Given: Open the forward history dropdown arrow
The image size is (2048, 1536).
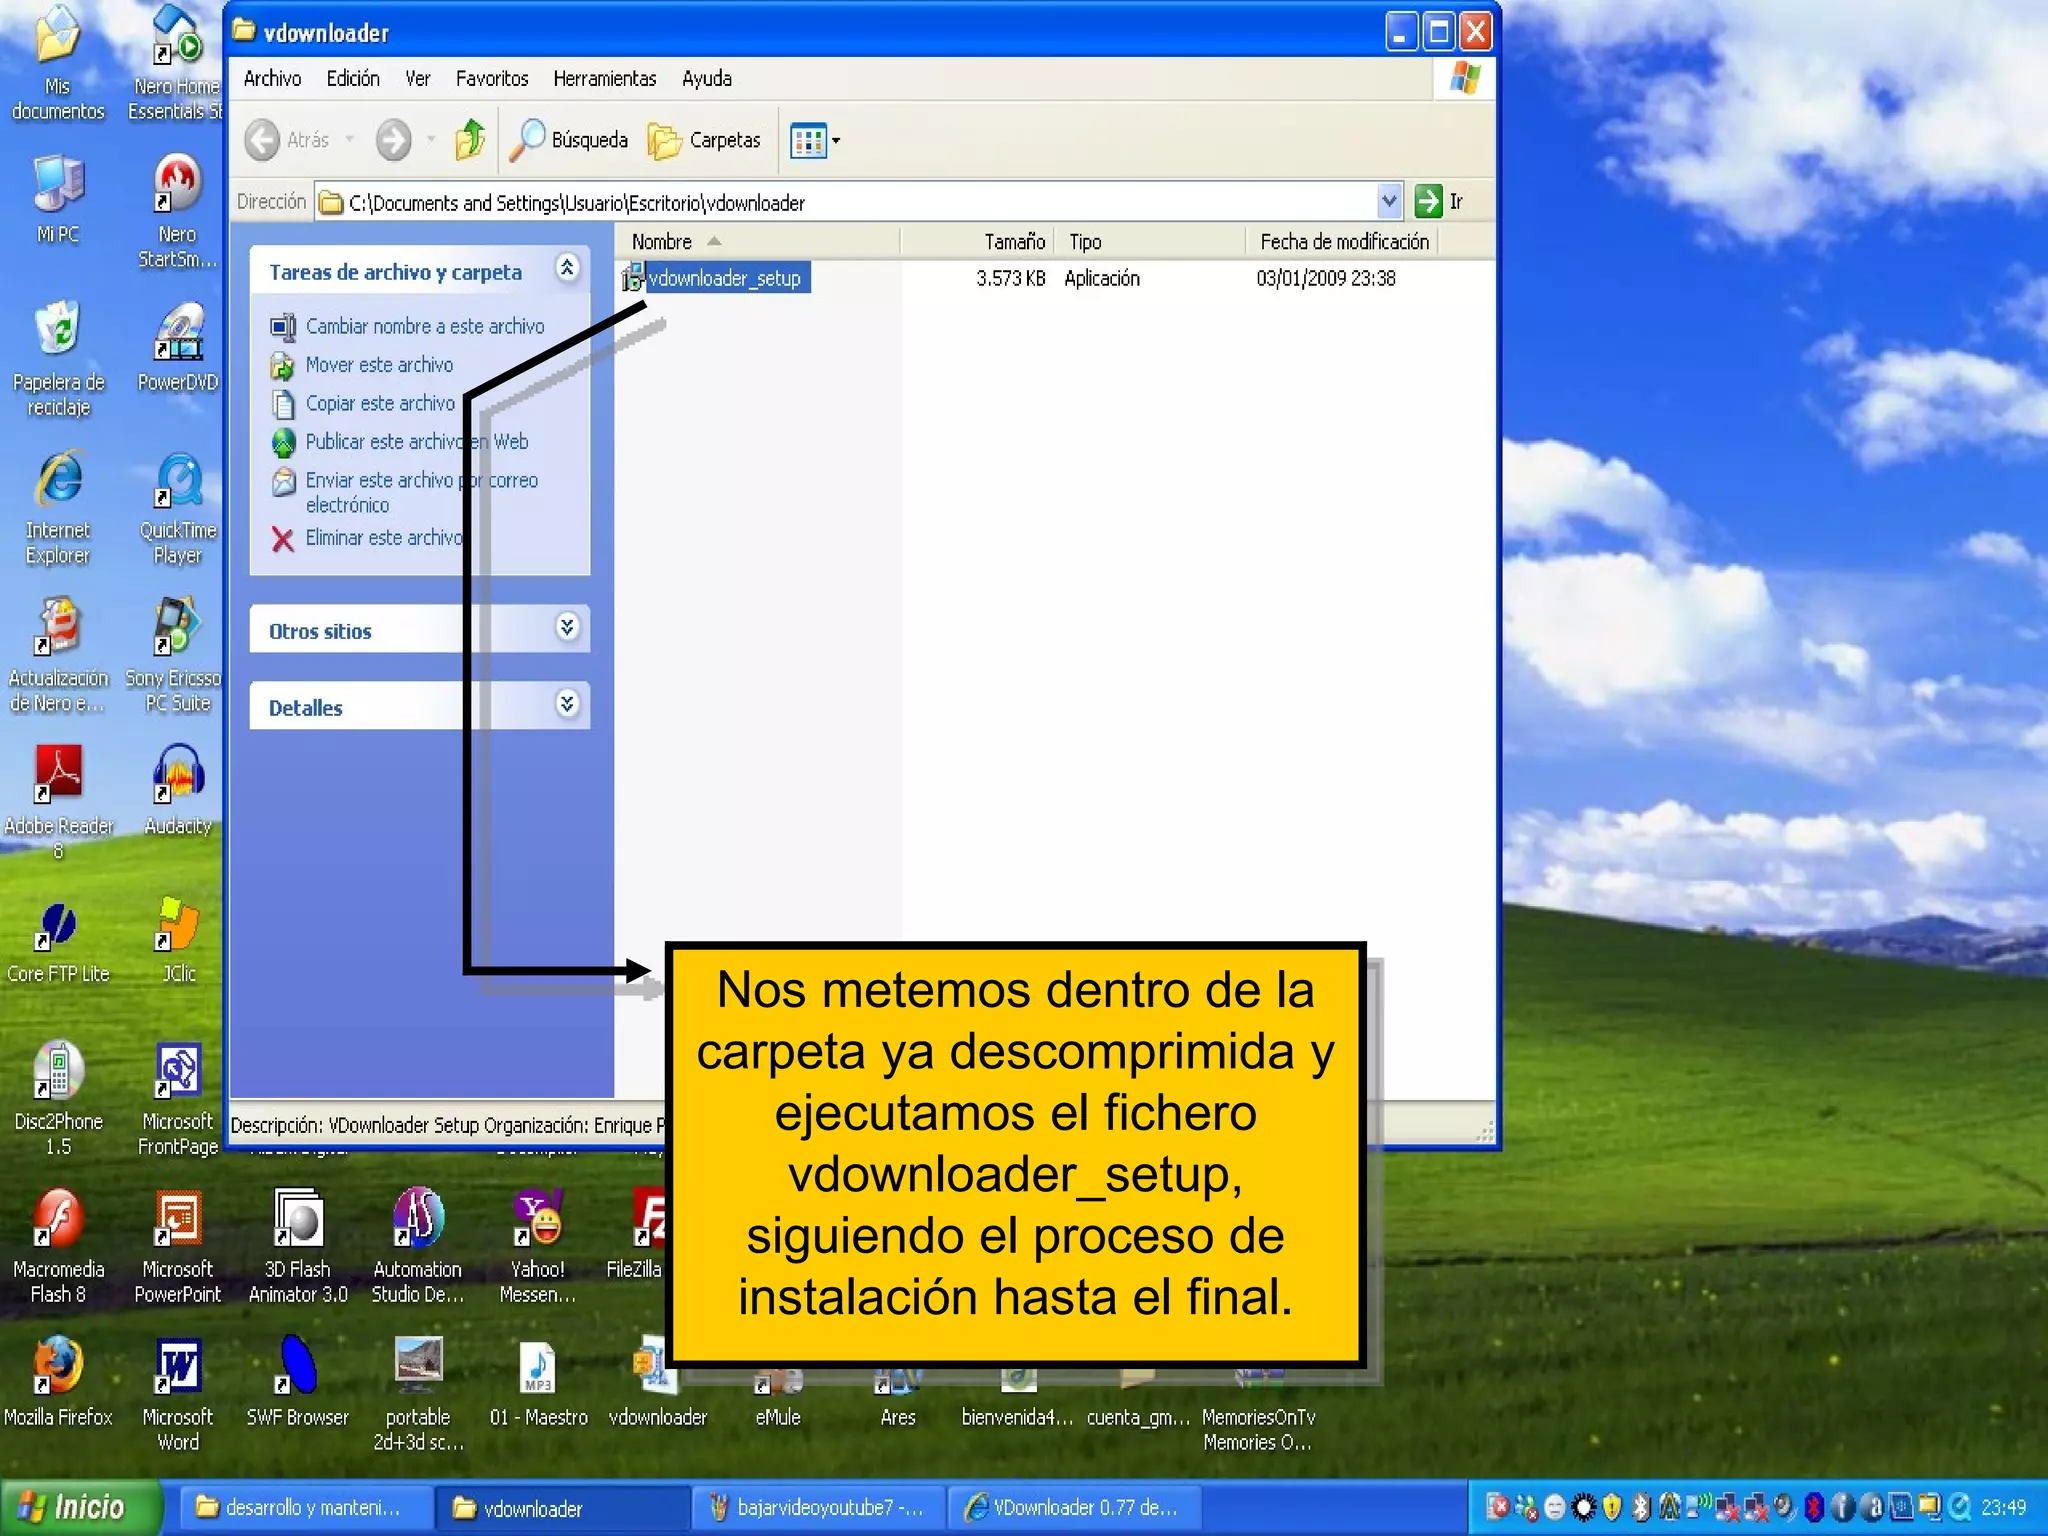Looking at the screenshot, I should (431, 140).
